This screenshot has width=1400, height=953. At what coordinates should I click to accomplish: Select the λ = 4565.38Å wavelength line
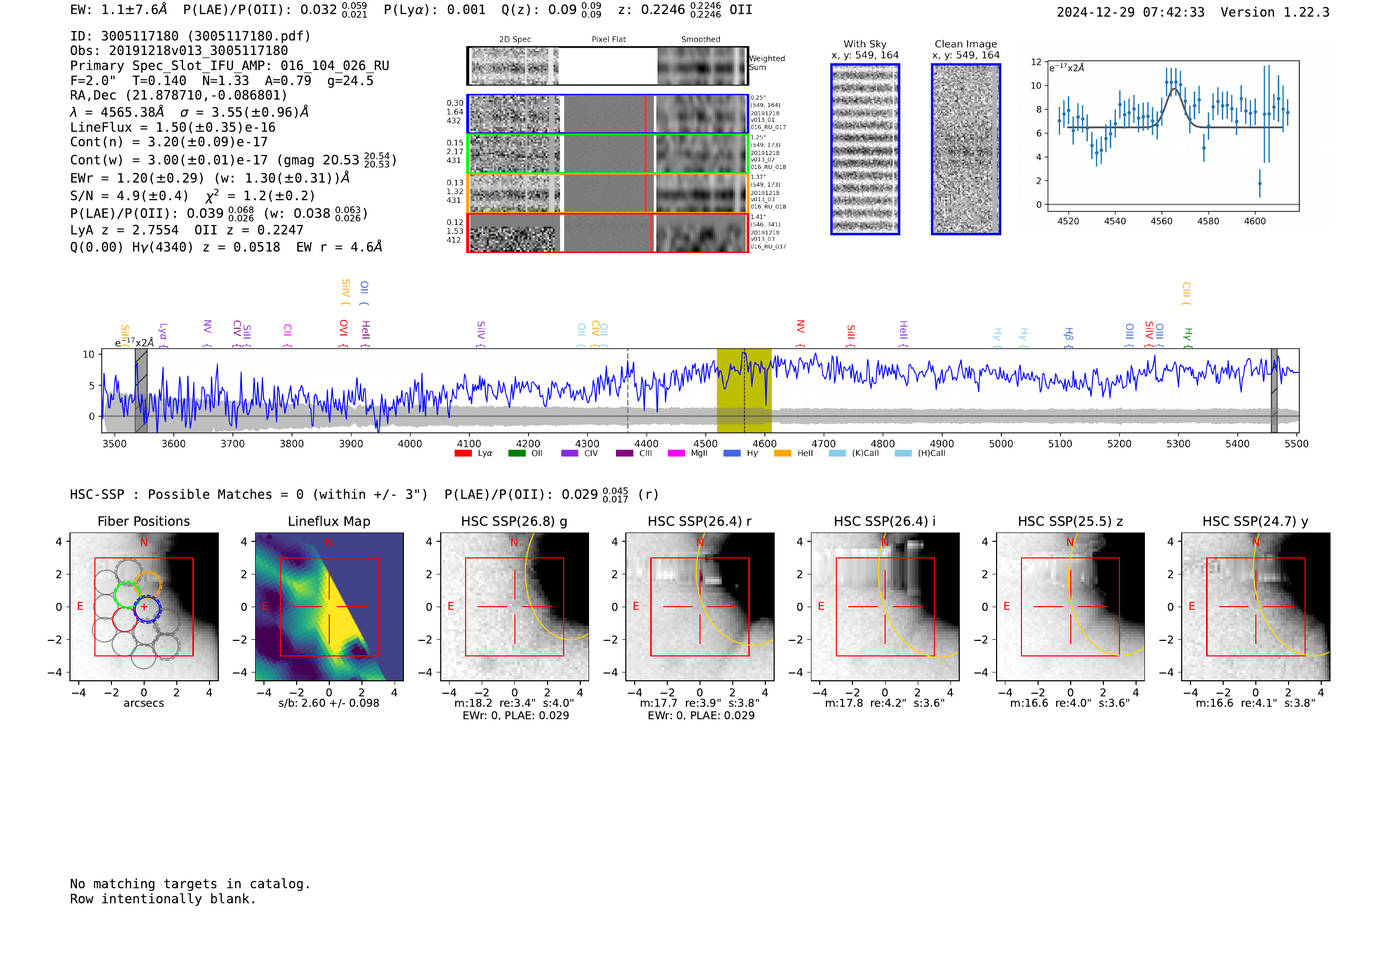(x=189, y=112)
